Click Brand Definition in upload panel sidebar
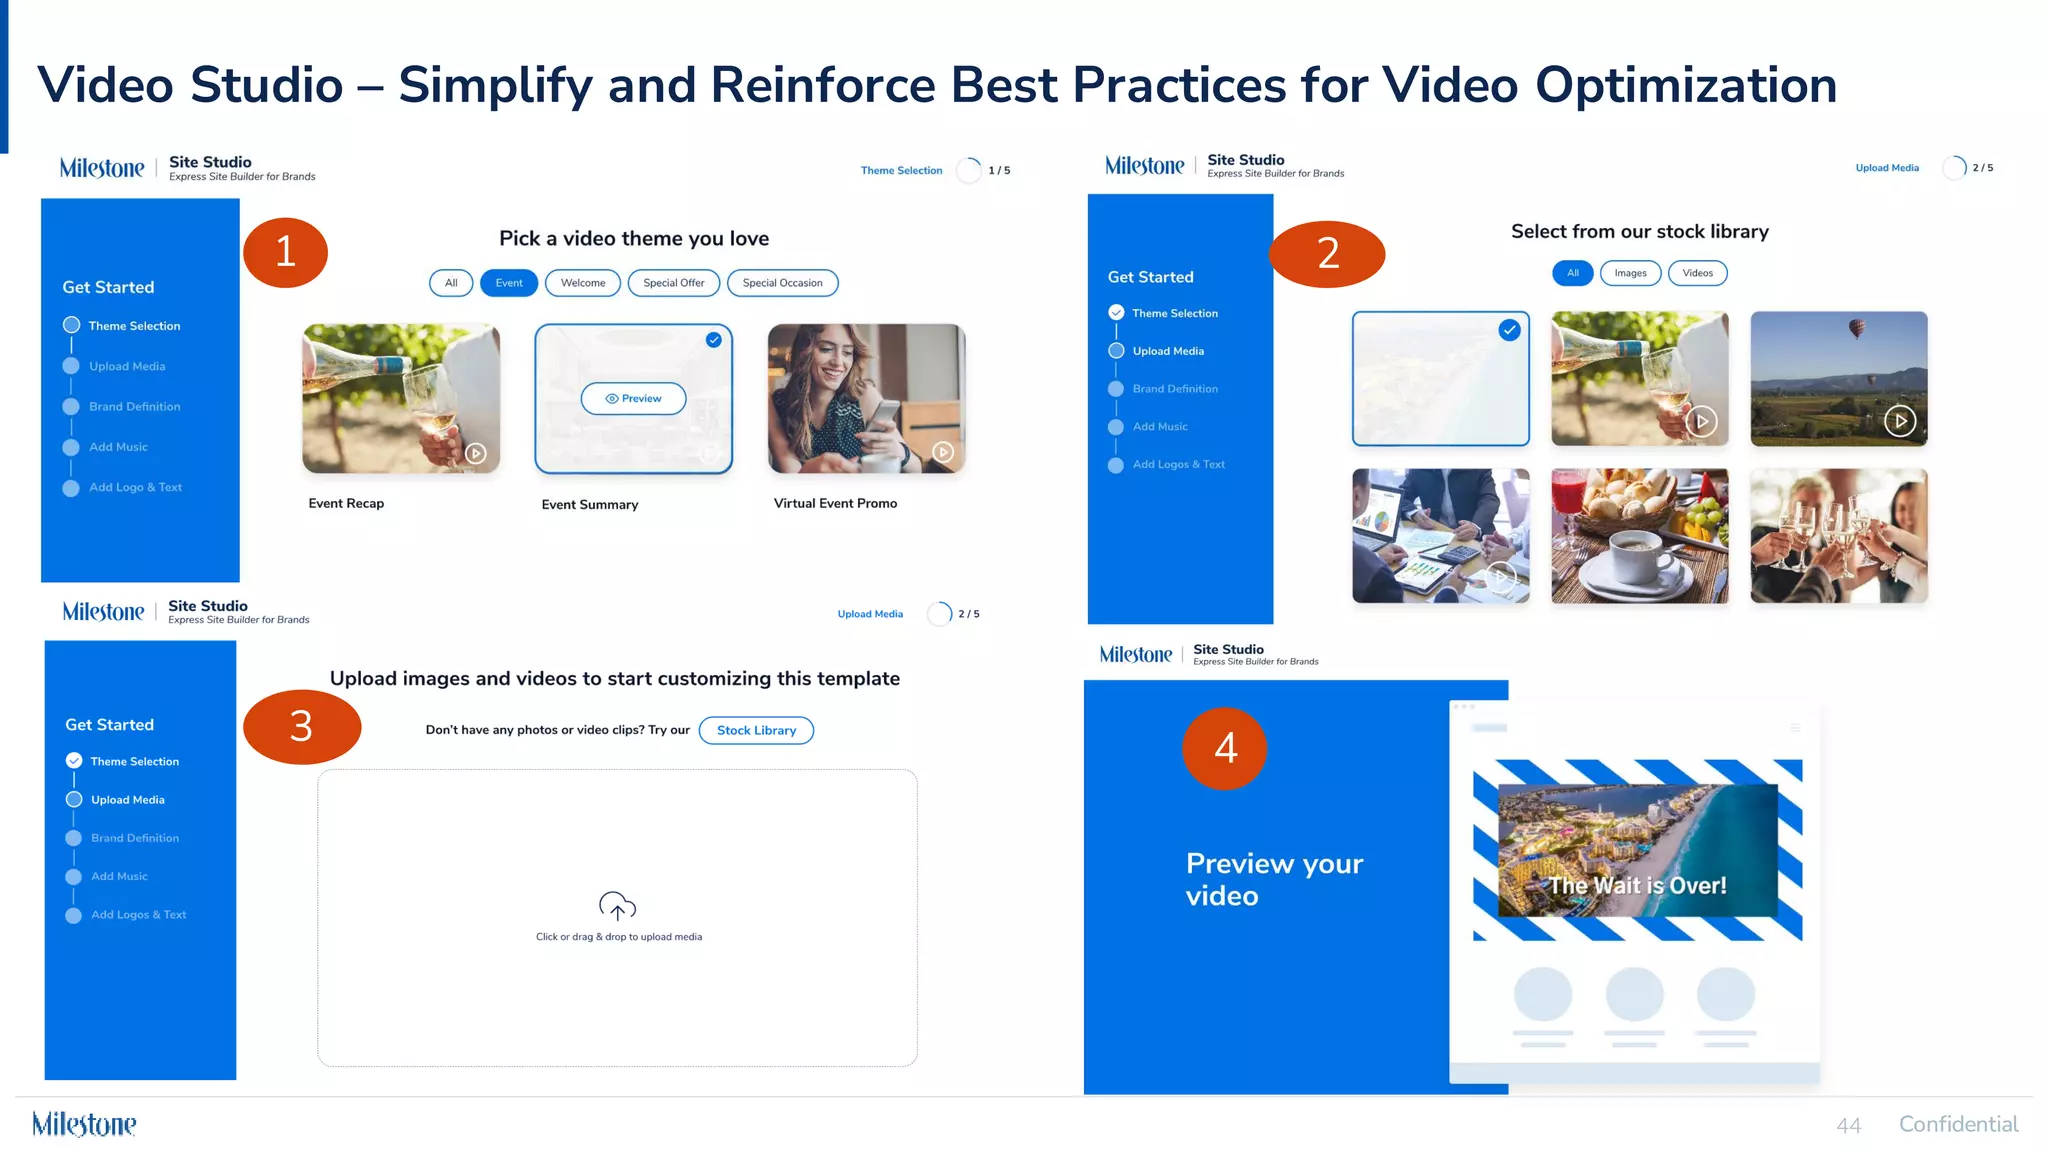Viewport: 2048px width, 1152px height. point(123,838)
